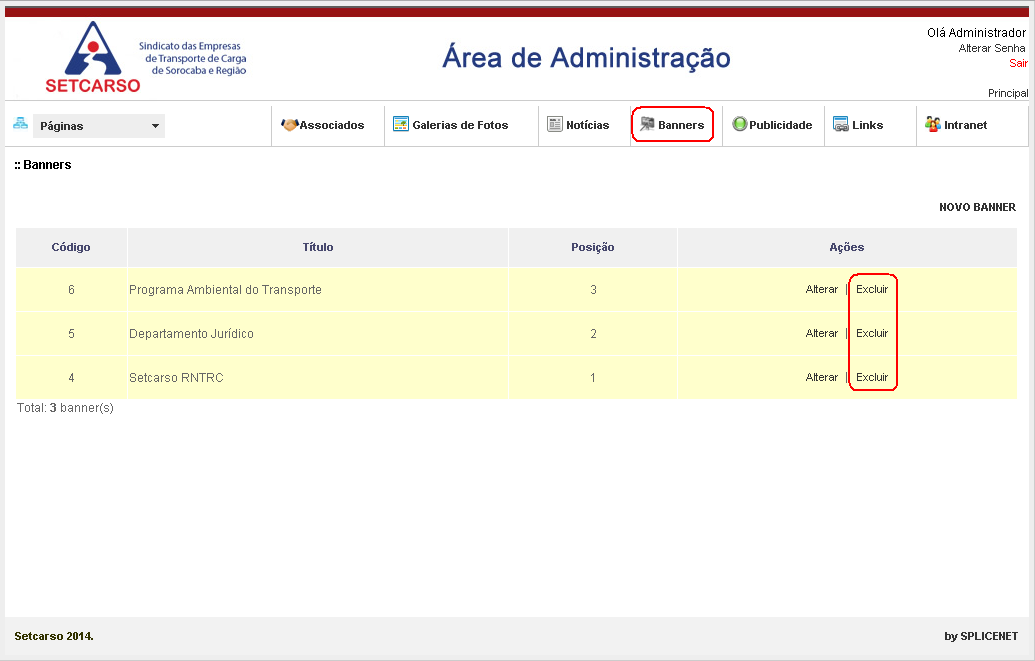The height and width of the screenshot is (661, 1035).
Task: Click the Alterar Senha link
Action: coord(991,48)
